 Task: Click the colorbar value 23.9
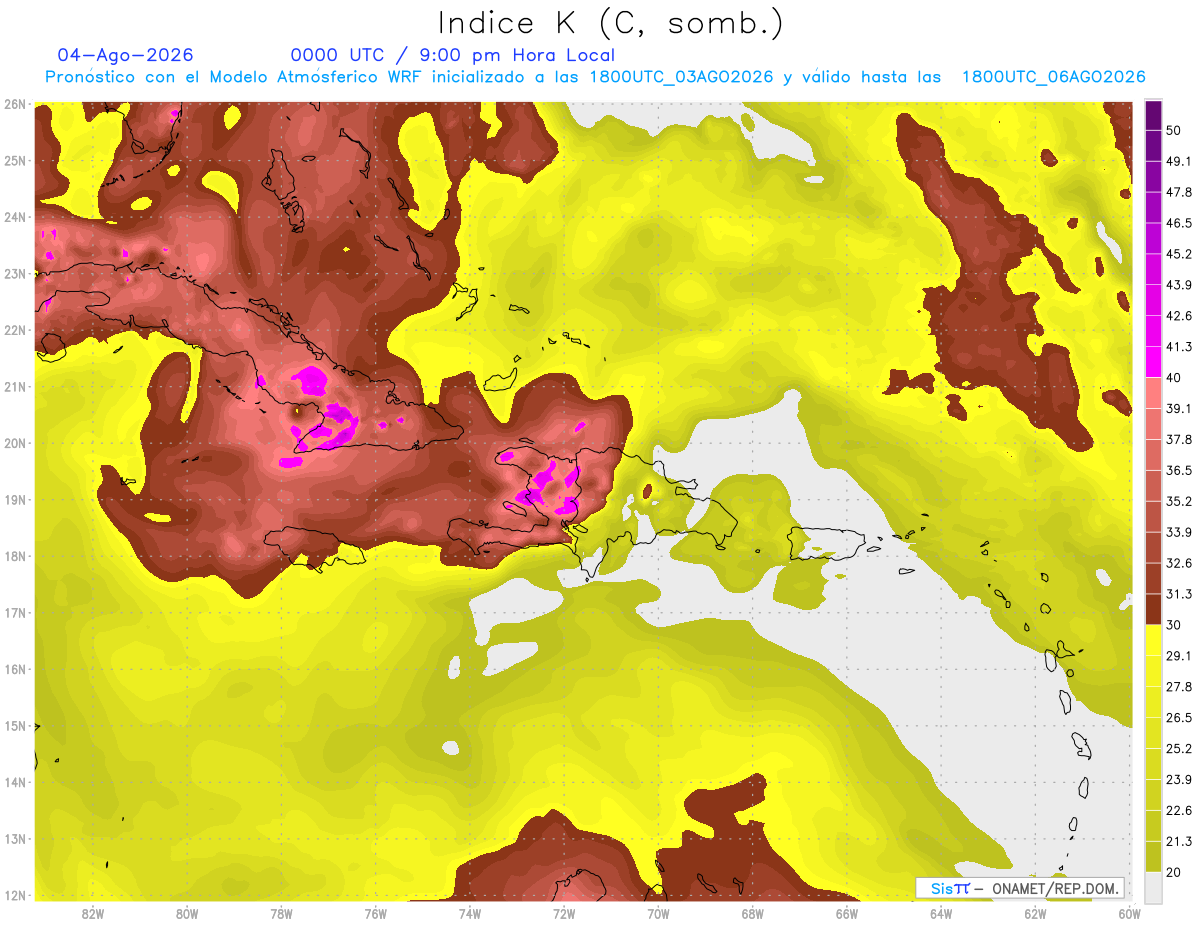tap(1179, 779)
